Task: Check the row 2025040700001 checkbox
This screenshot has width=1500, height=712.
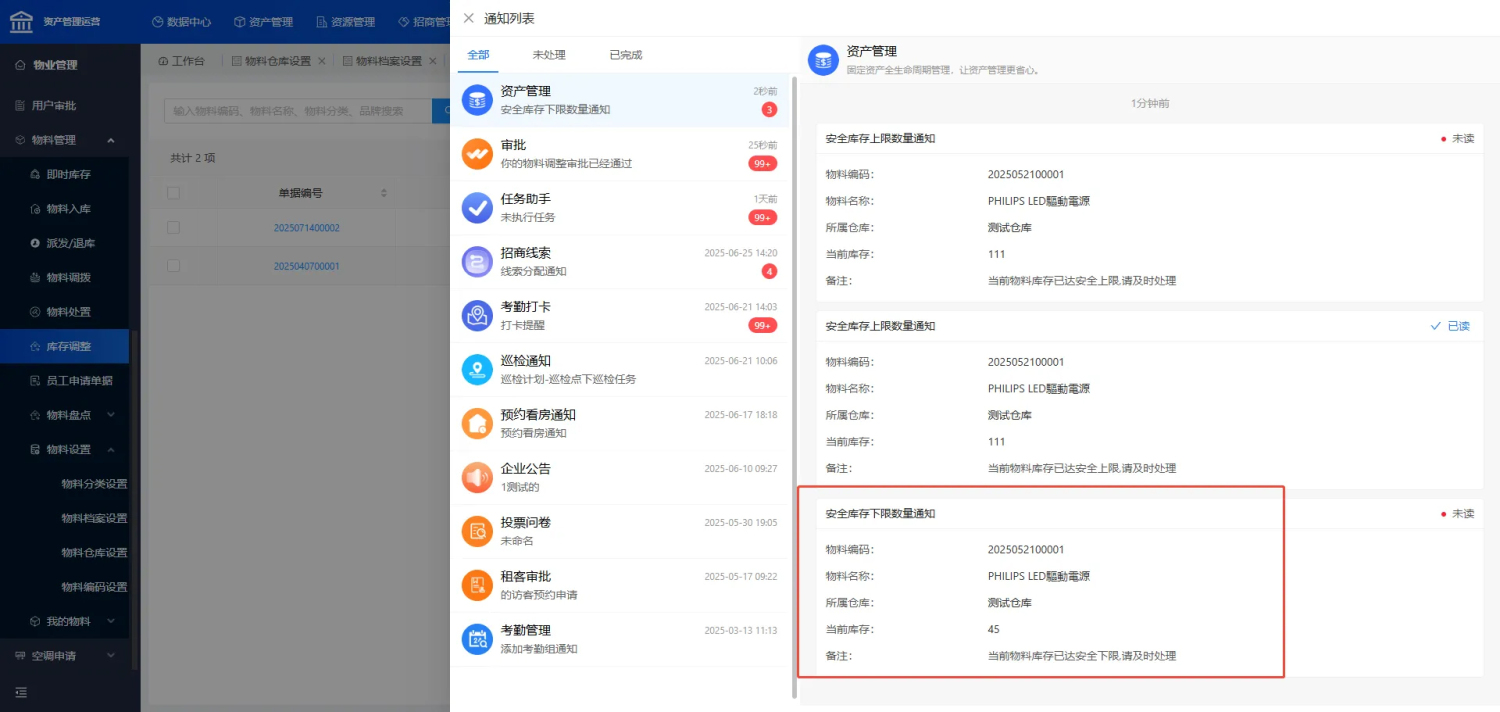Action: pyautogui.click(x=174, y=266)
